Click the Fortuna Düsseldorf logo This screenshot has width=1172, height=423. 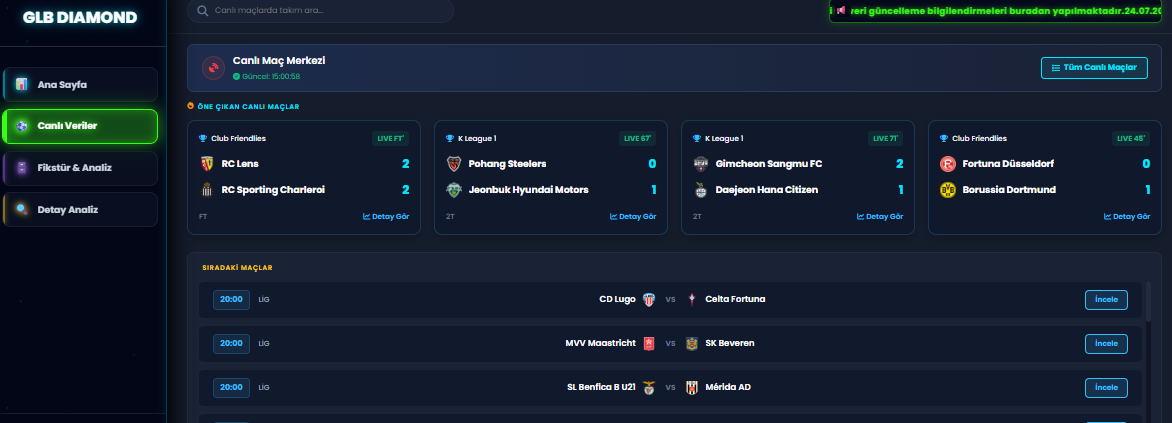coord(948,164)
